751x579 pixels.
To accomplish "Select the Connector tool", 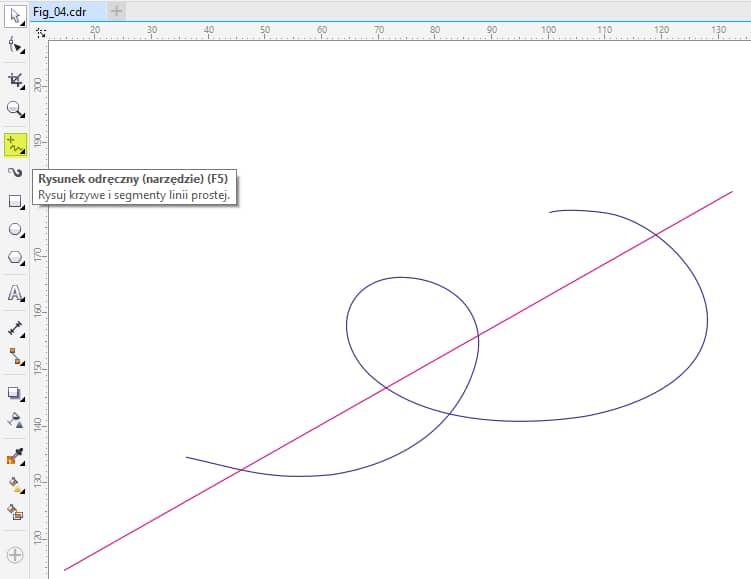I will [x=15, y=355].
